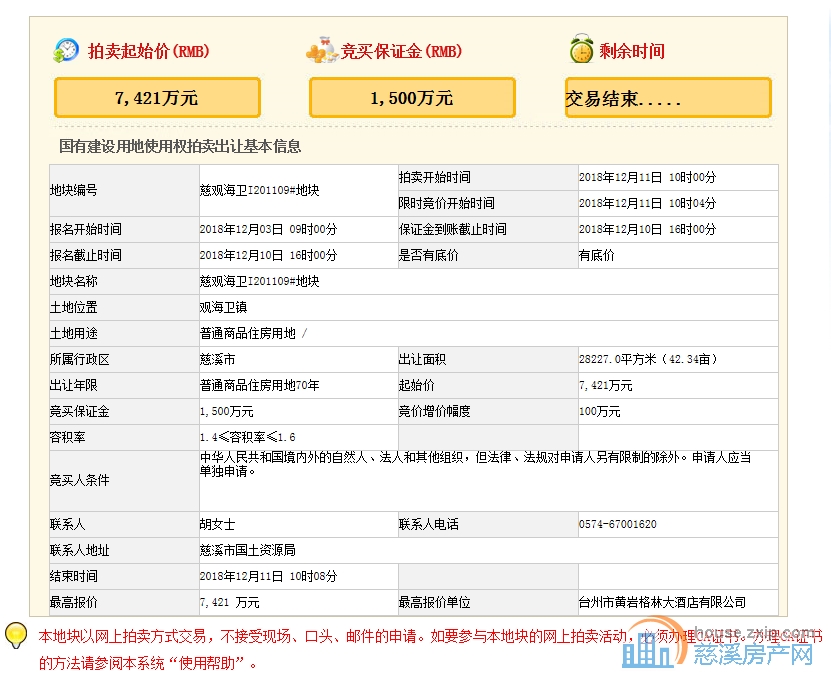Image resolution: width=831 pixels, height=684 pixels.
Task: Click the land area value 28227.0平方米
Action: [x=648, y=359]
